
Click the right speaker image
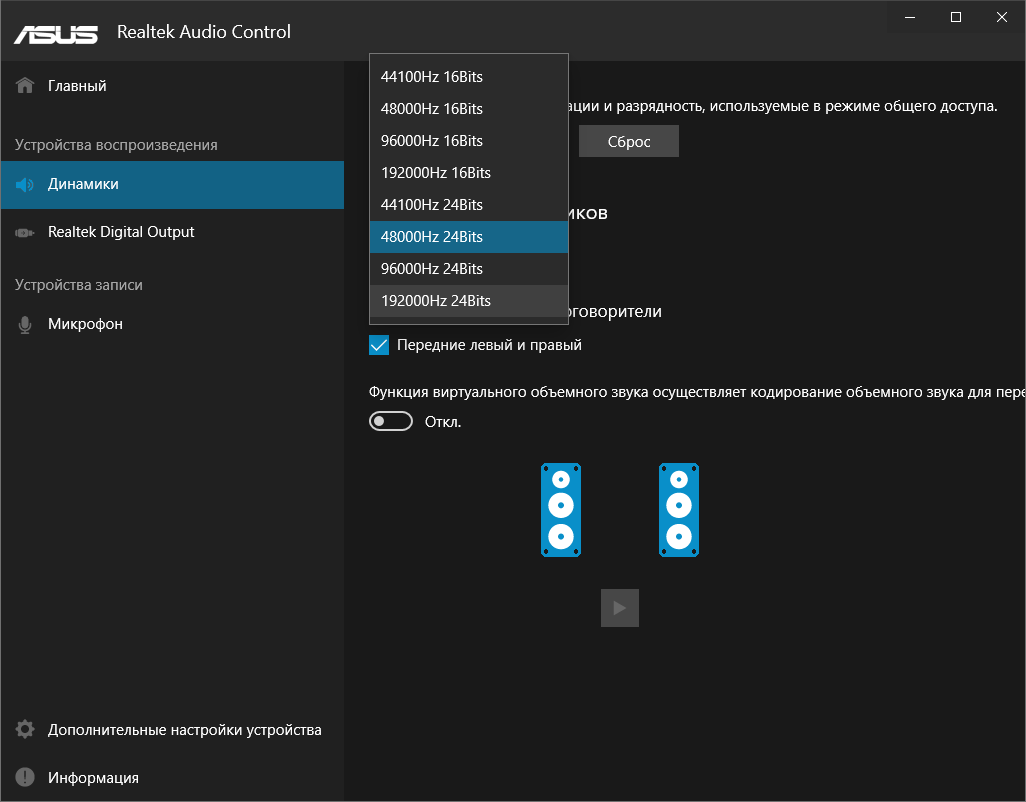click(x=679, y=510)
